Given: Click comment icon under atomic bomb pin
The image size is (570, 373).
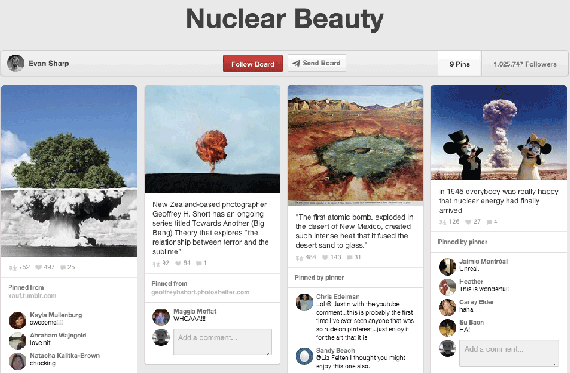Looking at the screenshot, I should point(349,257).
